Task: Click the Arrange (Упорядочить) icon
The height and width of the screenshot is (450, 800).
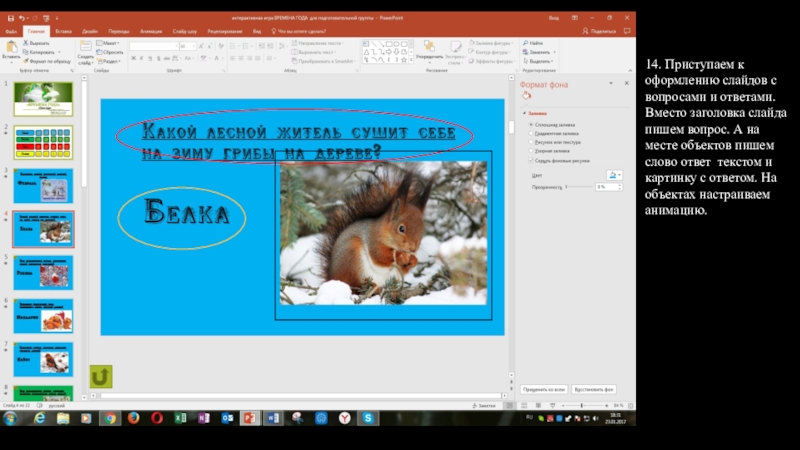Action: tap(430, 50)
